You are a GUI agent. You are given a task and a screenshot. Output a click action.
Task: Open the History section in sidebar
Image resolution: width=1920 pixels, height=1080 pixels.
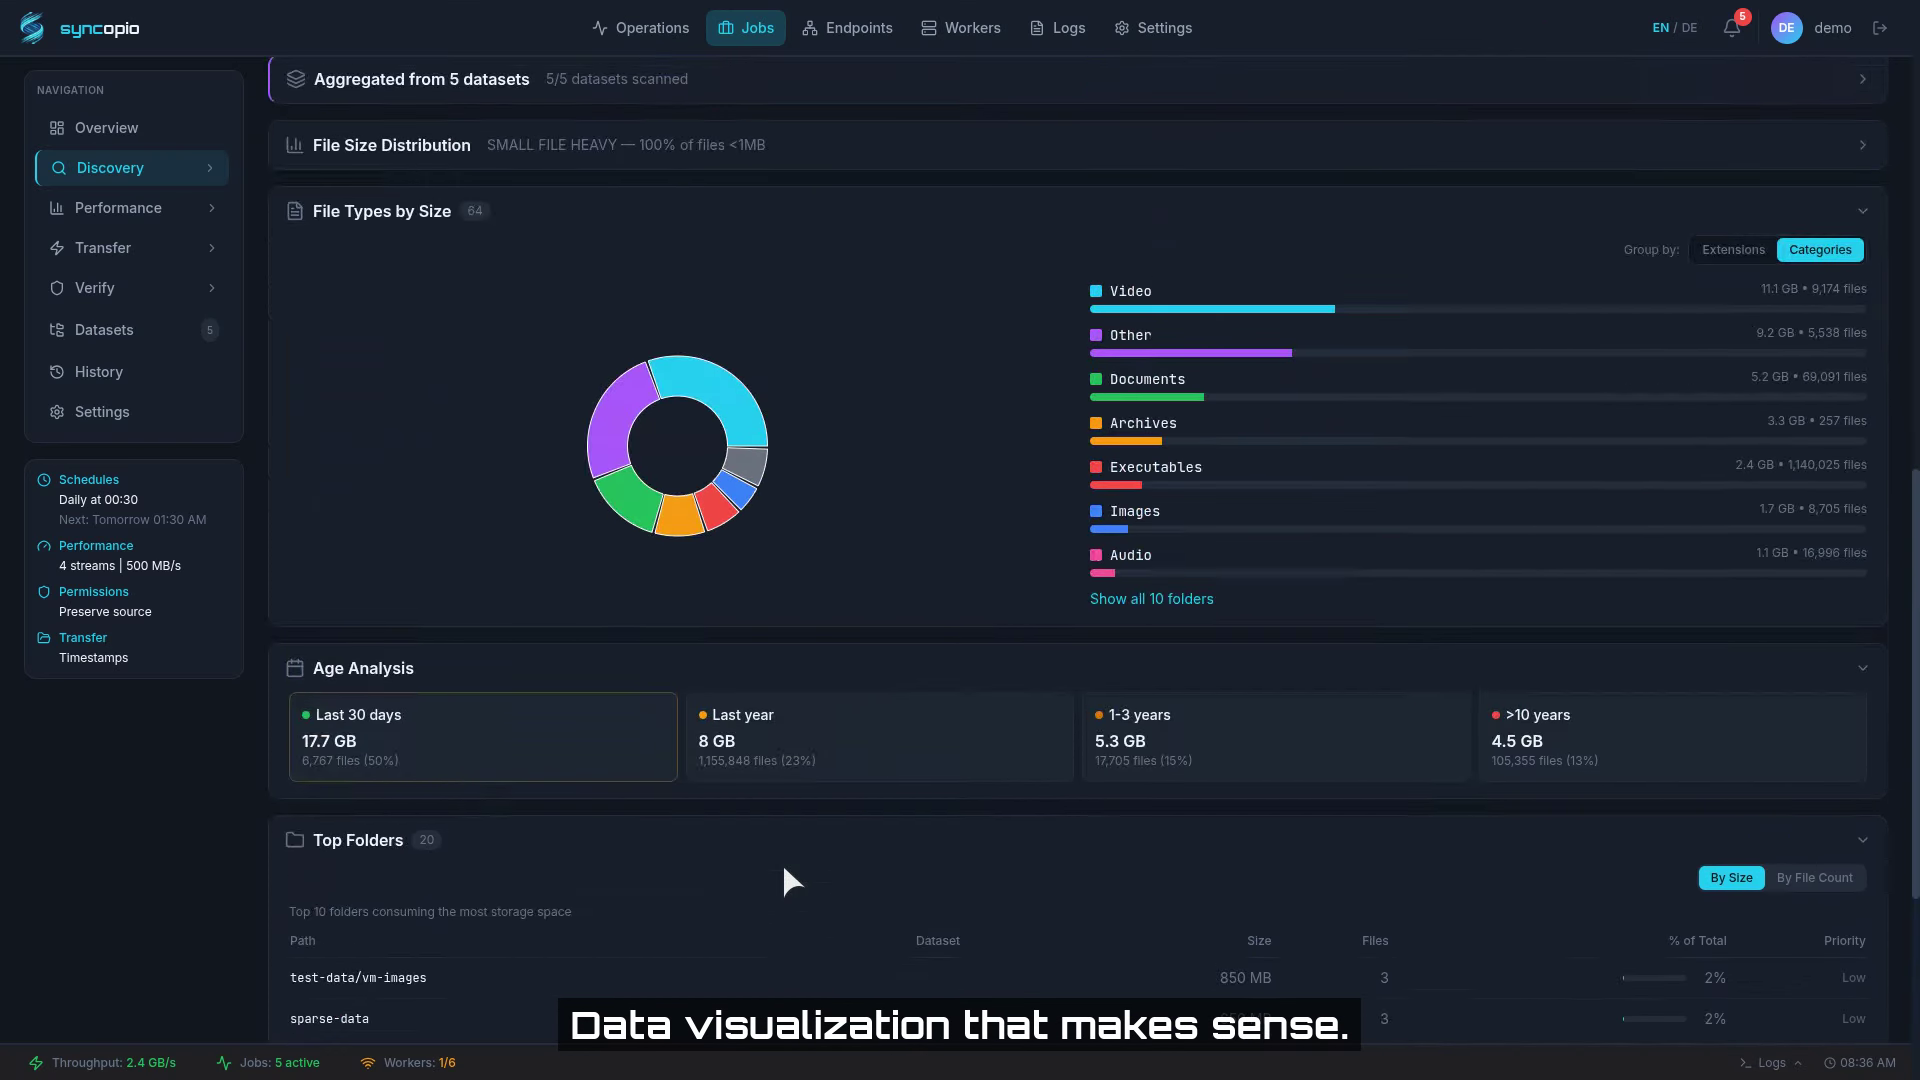98,372
